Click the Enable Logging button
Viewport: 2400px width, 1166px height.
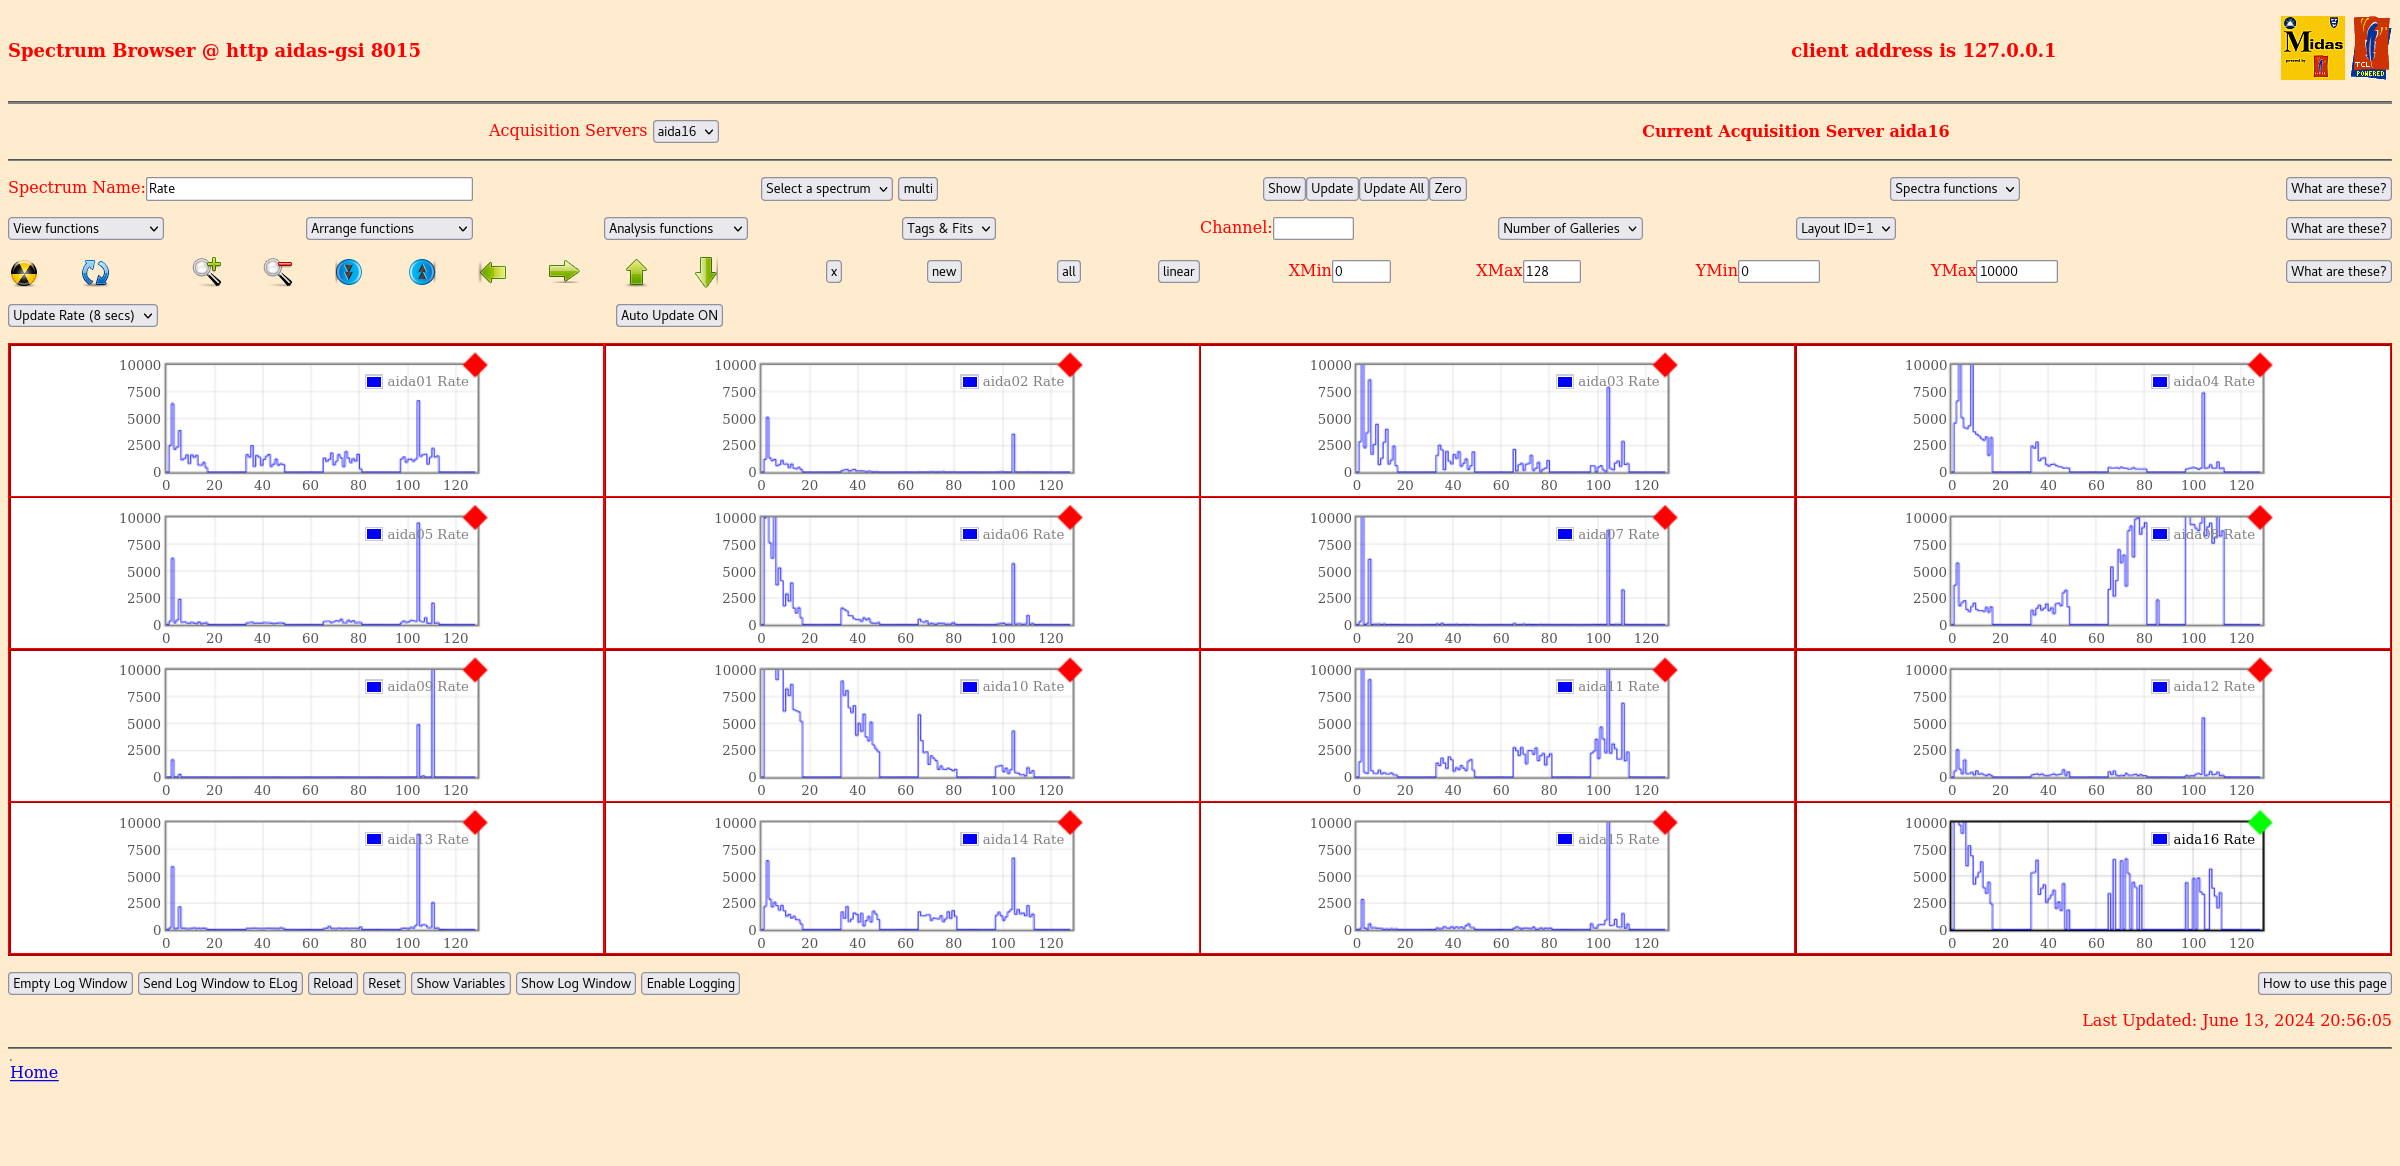690,983
